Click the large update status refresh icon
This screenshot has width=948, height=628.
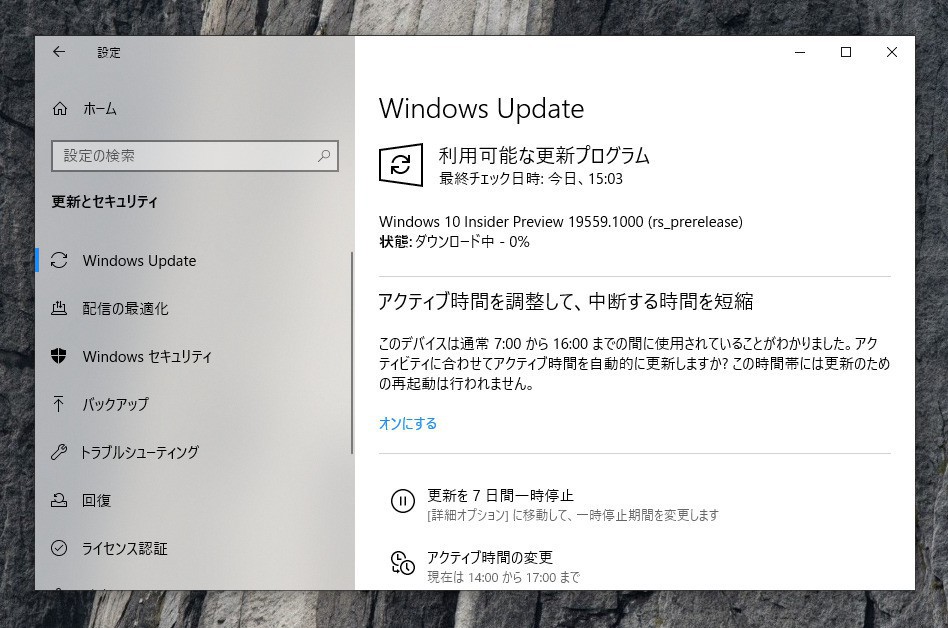click(401, 164)
